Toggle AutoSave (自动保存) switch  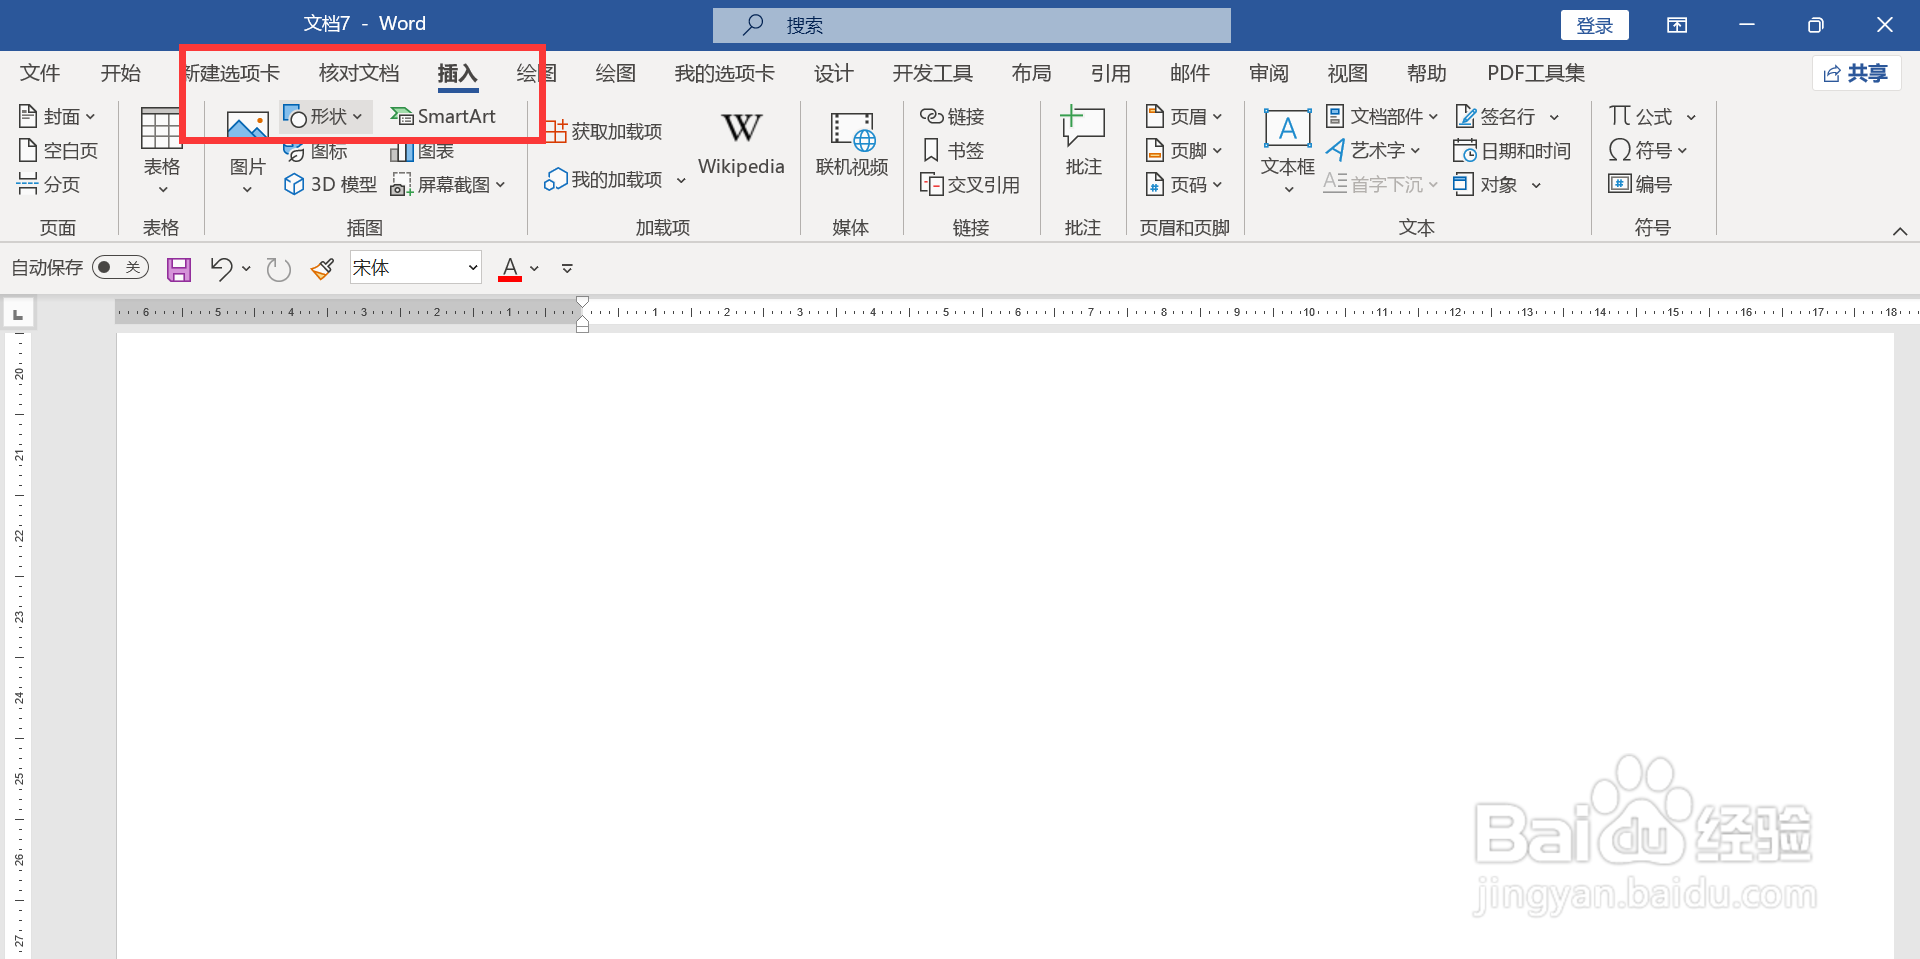120,267
